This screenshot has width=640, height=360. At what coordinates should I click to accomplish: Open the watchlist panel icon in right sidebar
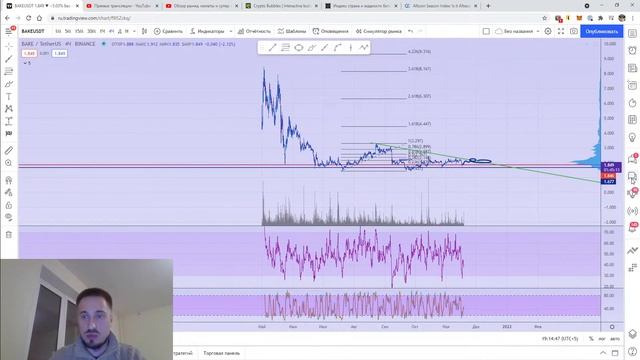click(x=632, y=33)
